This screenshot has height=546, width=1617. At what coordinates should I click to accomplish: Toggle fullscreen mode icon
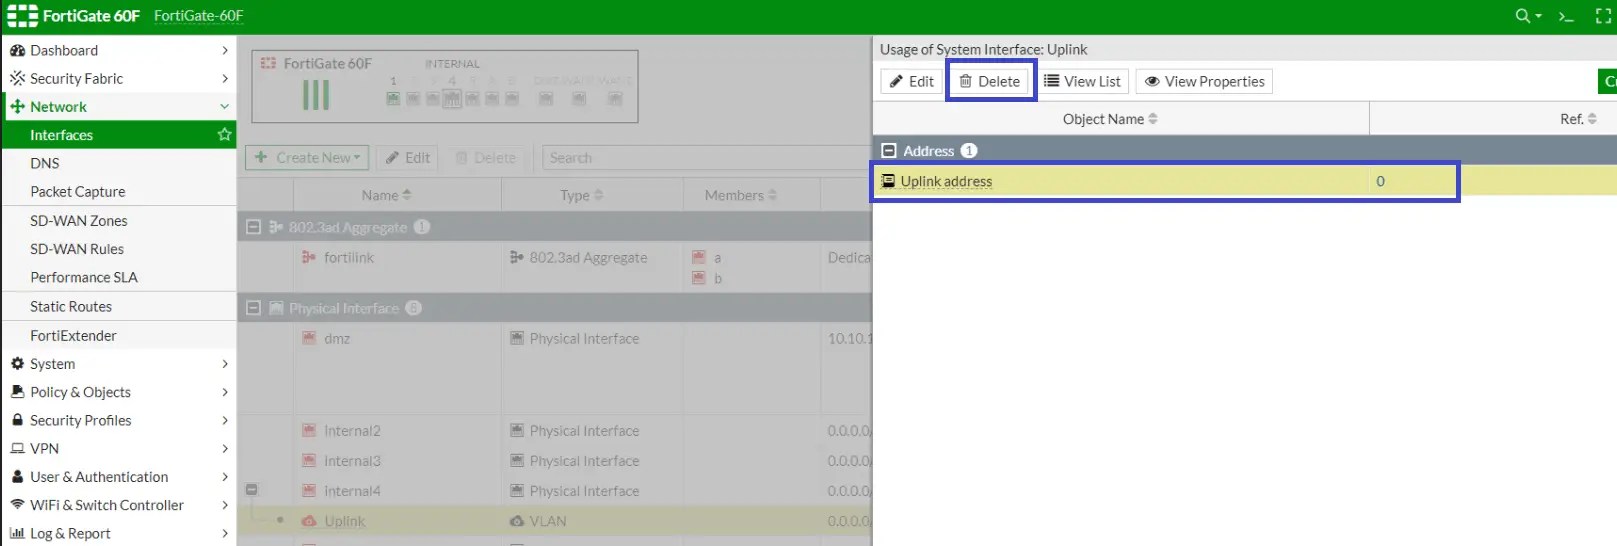[x=1603, y=16]
